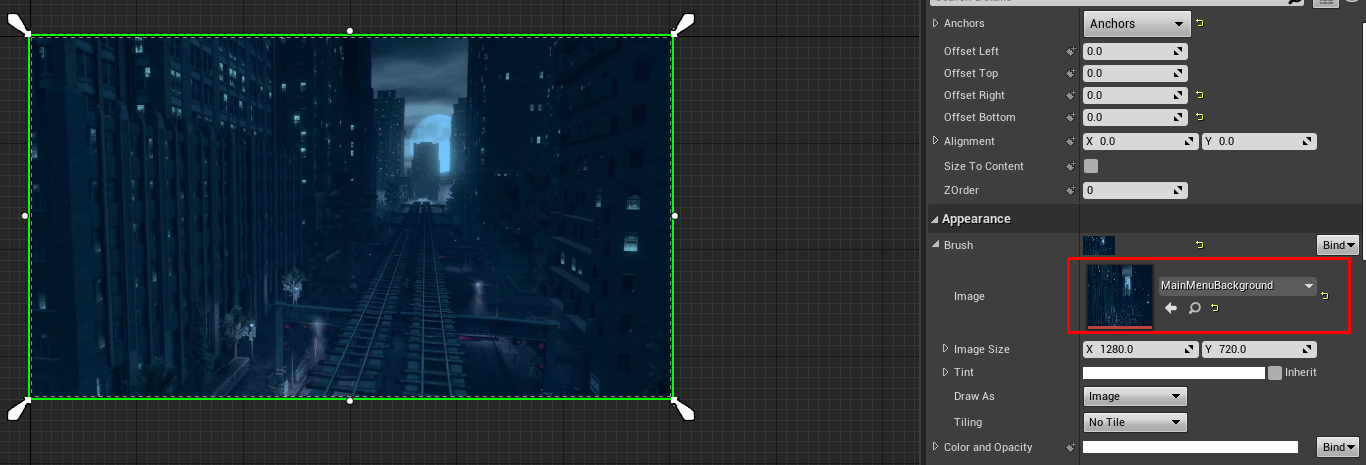1366x465 pixels.
Task: Open the Tiling dropdown showing No Tile
Action: click(x=1135, y=422)
